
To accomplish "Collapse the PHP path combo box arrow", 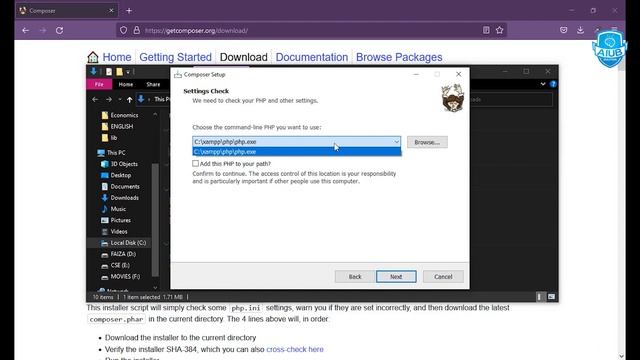I will [x=396, y=142].
